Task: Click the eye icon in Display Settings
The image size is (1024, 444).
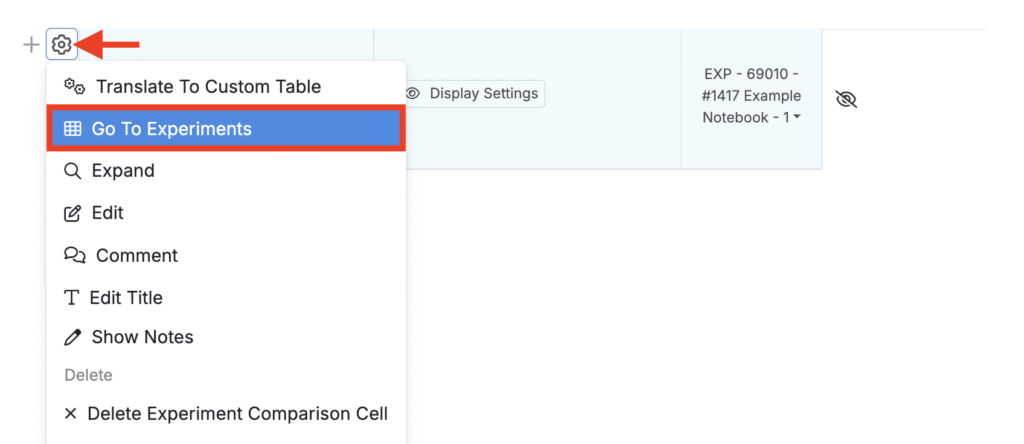Action: (x=413, y=94)
